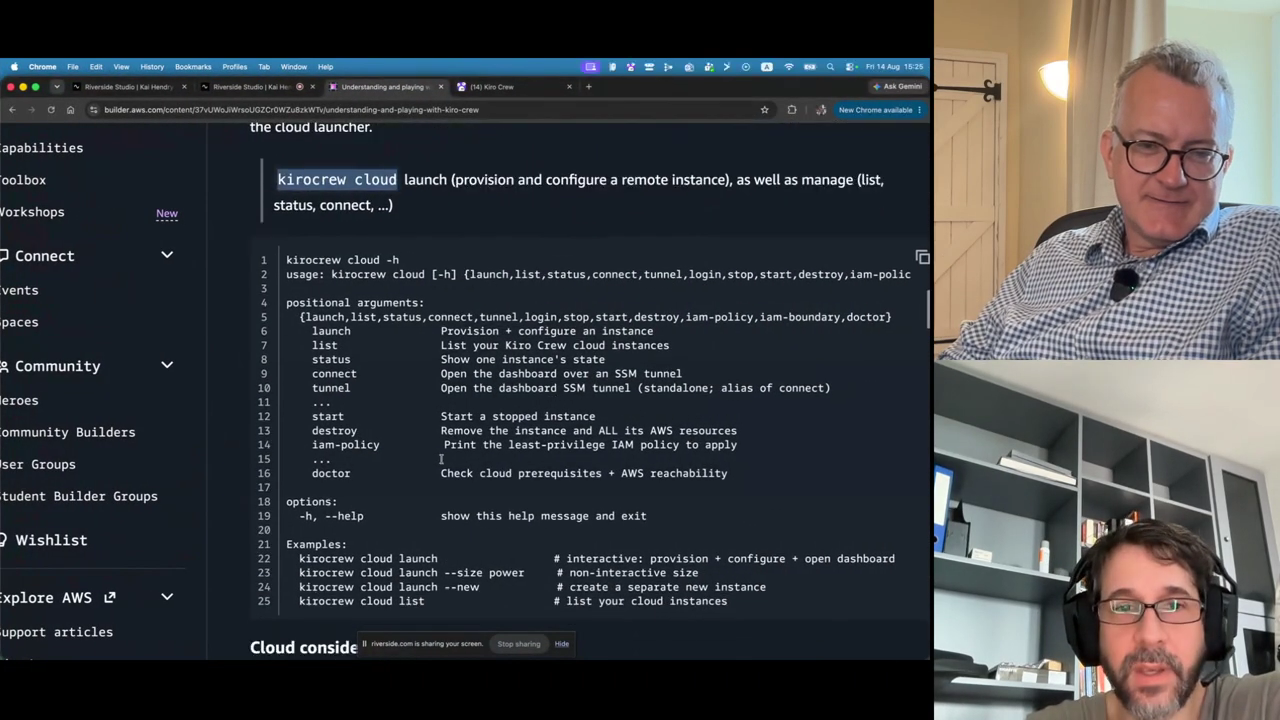The image size is (1280, 720).
Task: Click the 'kirocrew cloud list' example line
Action: coord(361,601)
